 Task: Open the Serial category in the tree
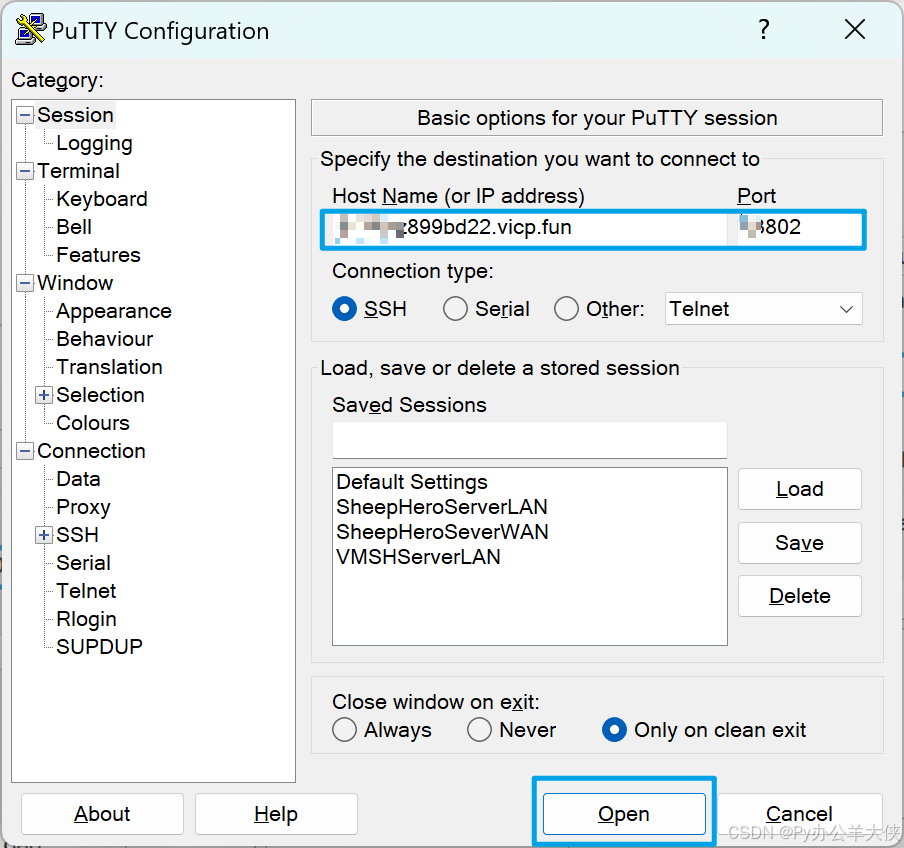(84, 563)
